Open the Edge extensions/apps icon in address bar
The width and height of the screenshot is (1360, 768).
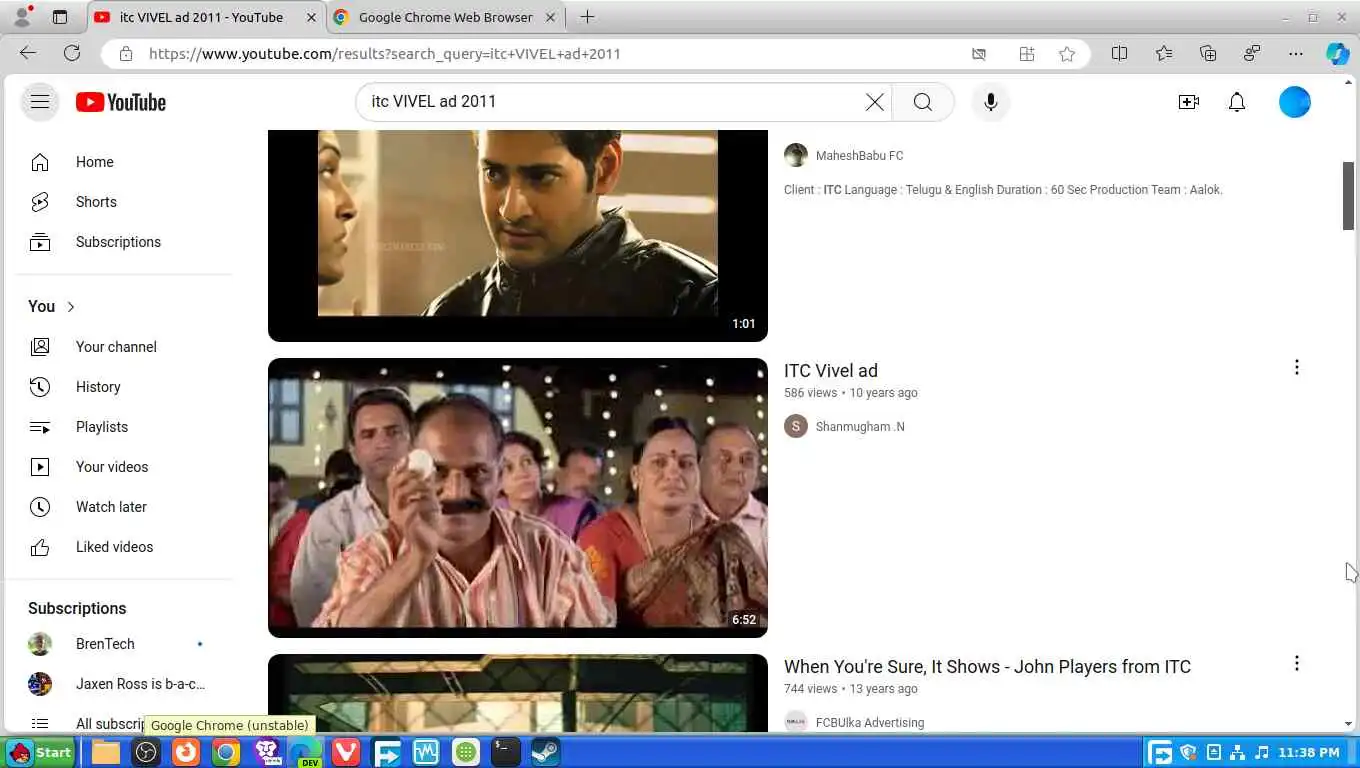coord(1026,54)
